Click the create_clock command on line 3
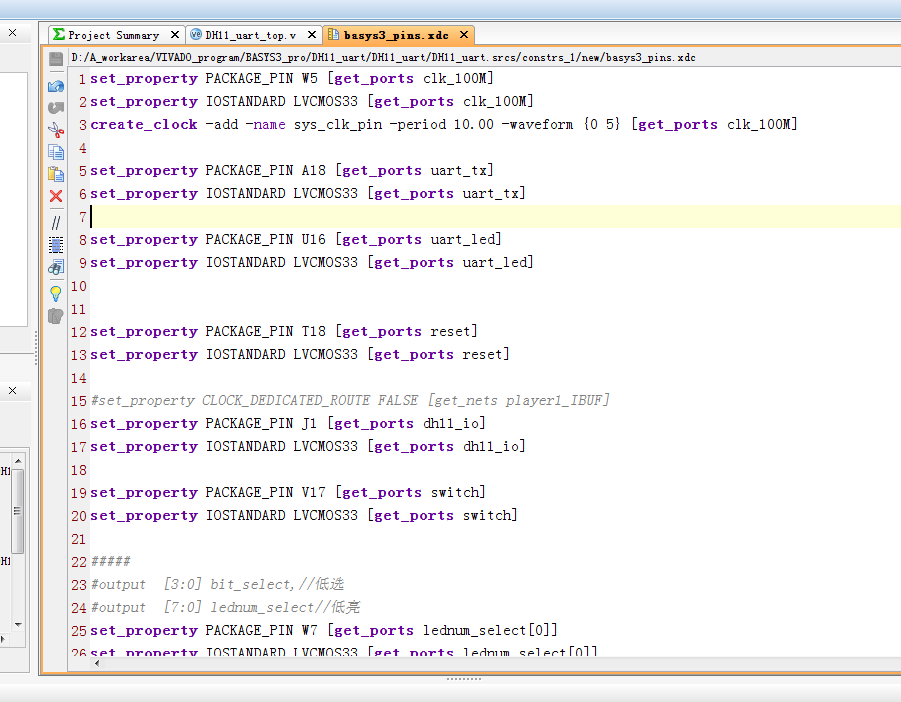Image resolution: width=901 pixels, height=702 pixels. (144, 125)
